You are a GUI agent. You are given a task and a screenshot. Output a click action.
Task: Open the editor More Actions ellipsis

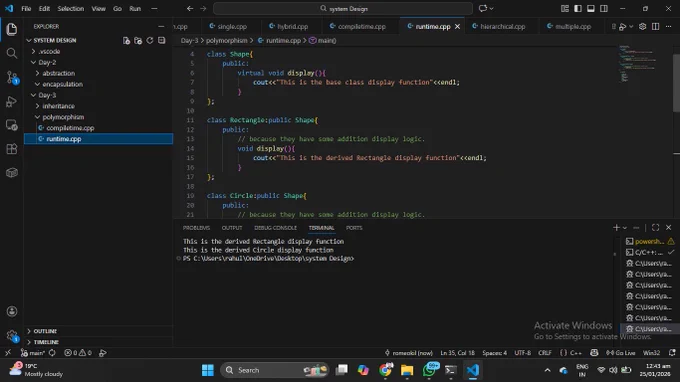click(x=668, y=26)
